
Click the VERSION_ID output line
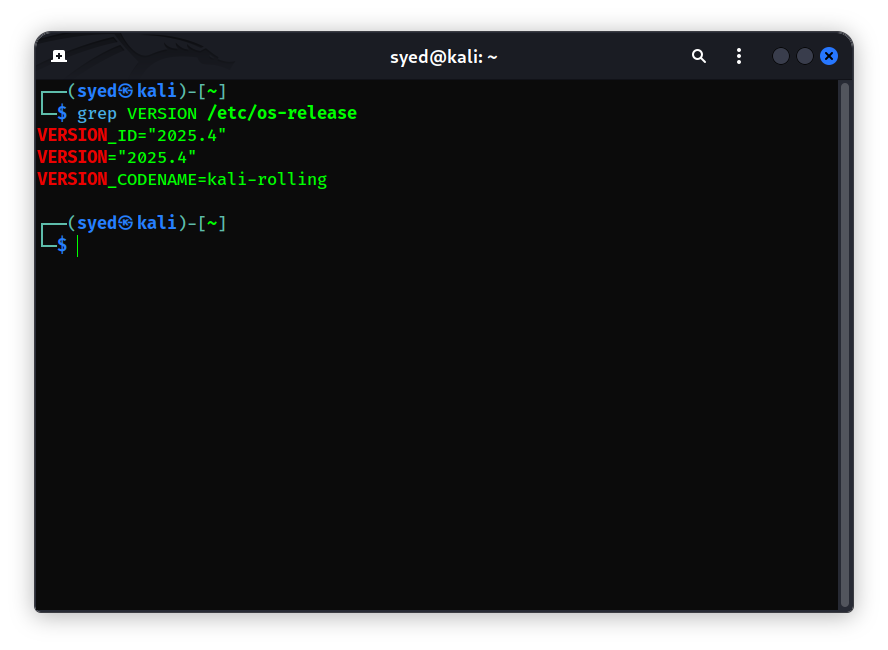tap(132, 136)
